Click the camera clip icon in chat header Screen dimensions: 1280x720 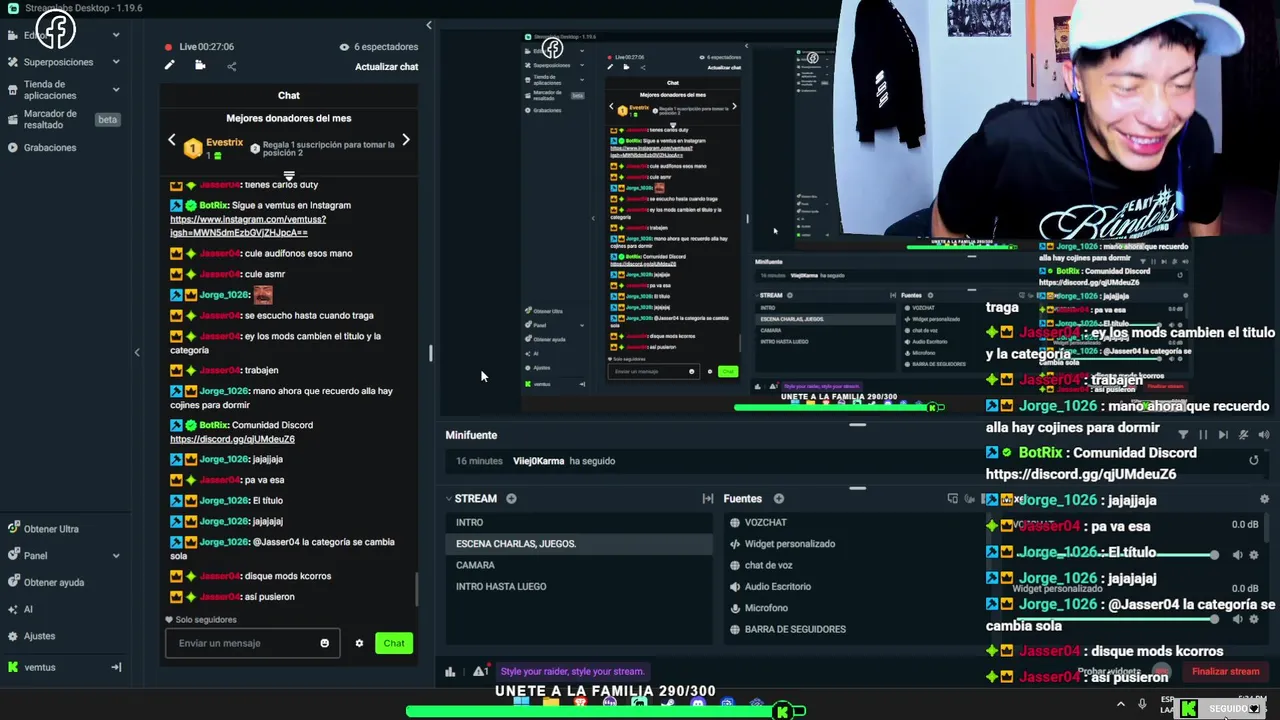[200, 66]
